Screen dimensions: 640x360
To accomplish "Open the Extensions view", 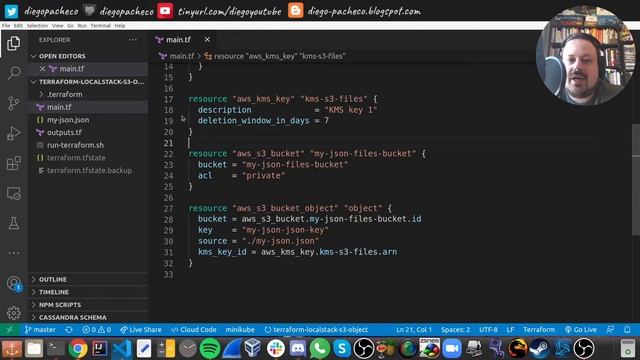I will [x=13, y=163].
